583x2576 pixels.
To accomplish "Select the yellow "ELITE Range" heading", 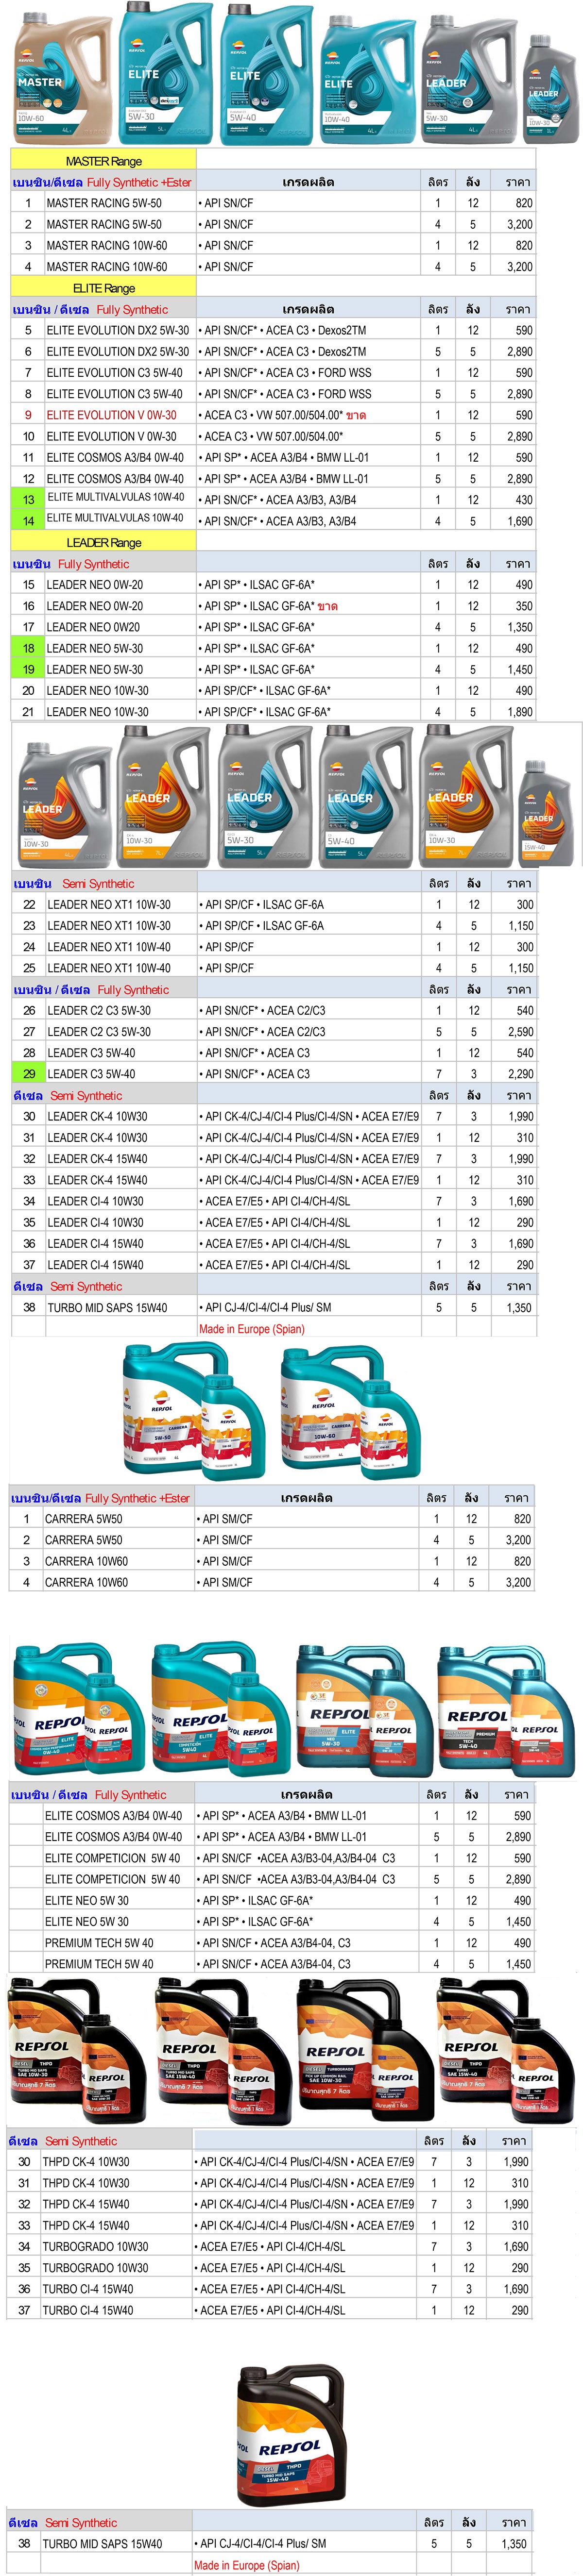I will (104, 288).
